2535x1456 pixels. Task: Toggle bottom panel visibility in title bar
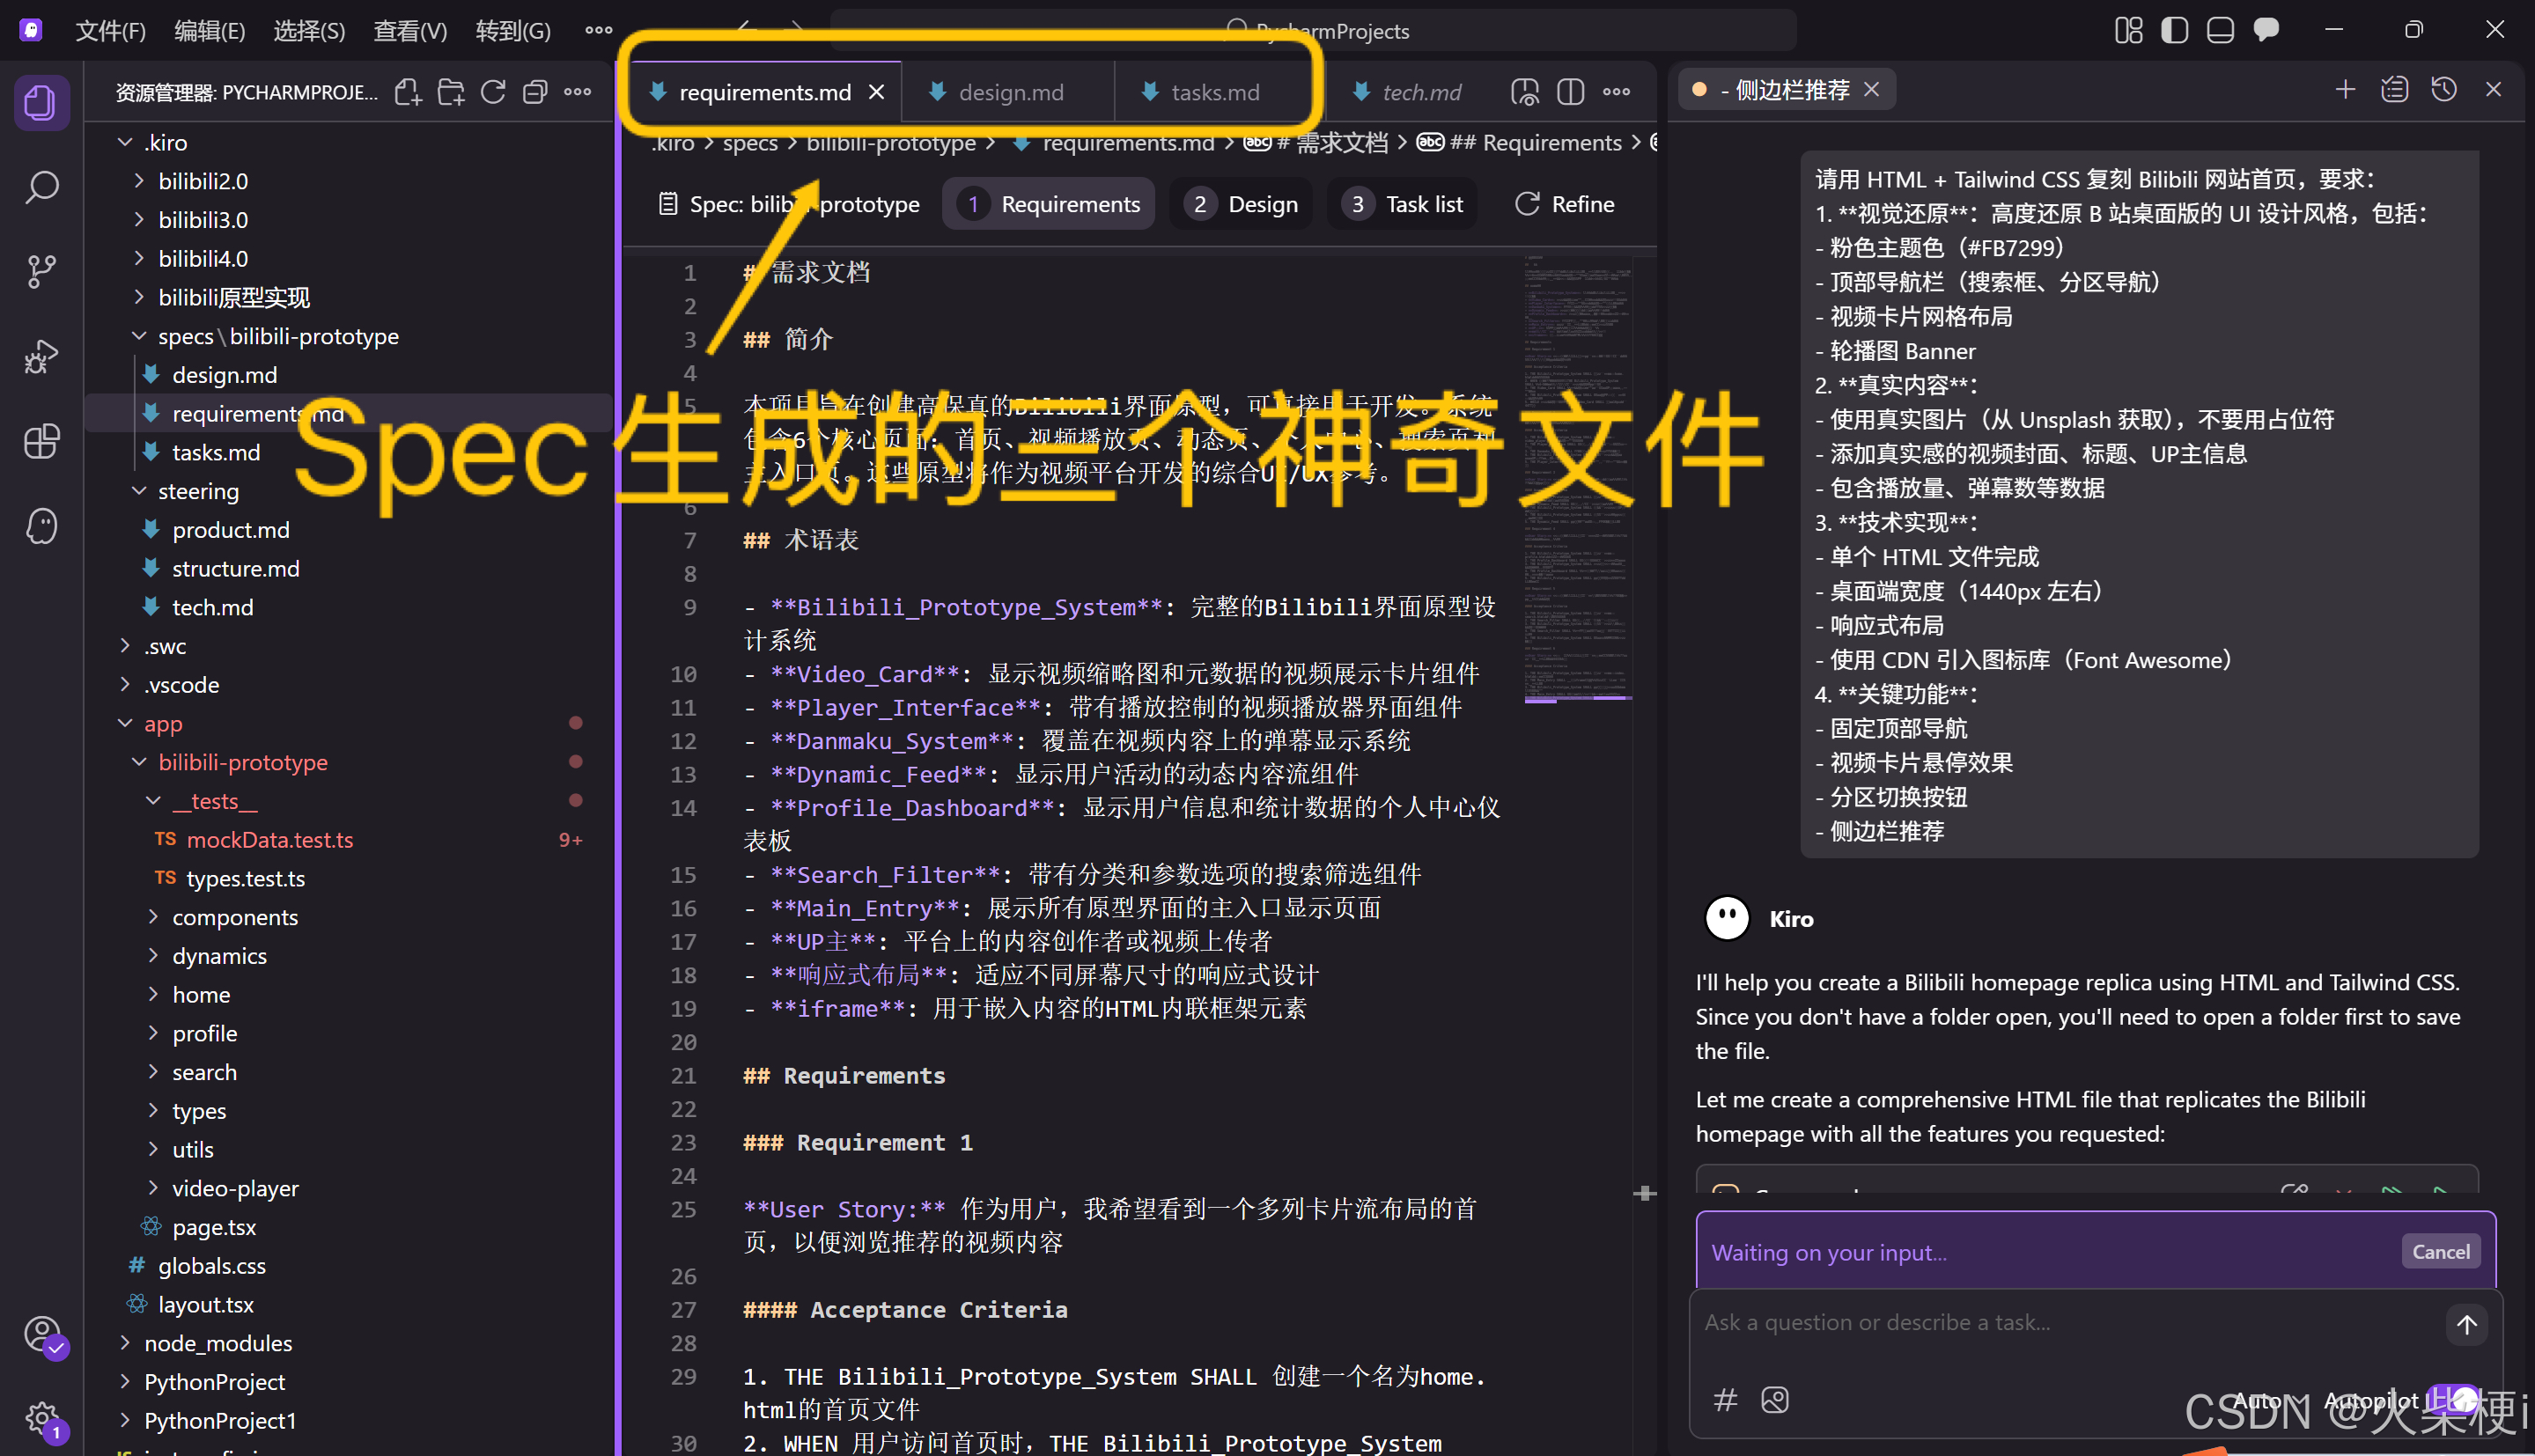point(2220,30)
